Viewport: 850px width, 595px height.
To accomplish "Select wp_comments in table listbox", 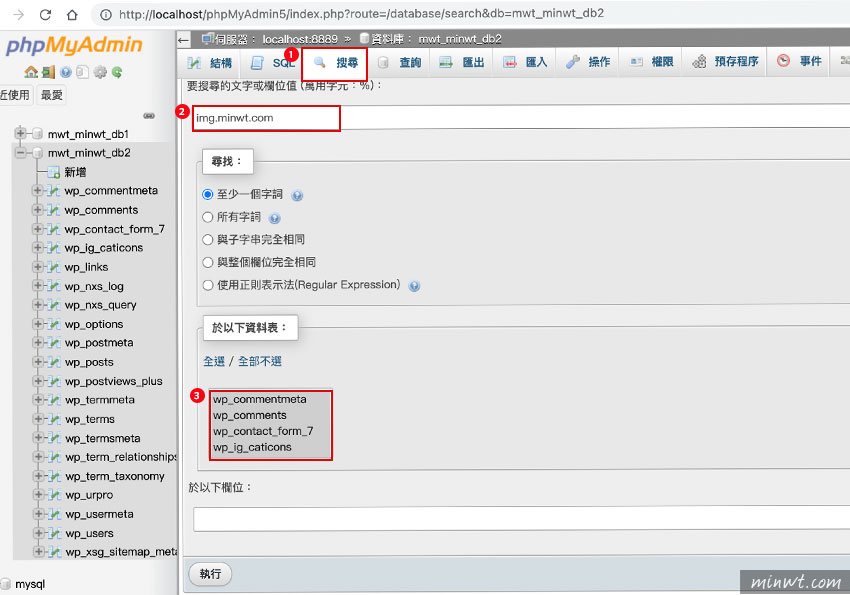I will (x=271, y=416).
